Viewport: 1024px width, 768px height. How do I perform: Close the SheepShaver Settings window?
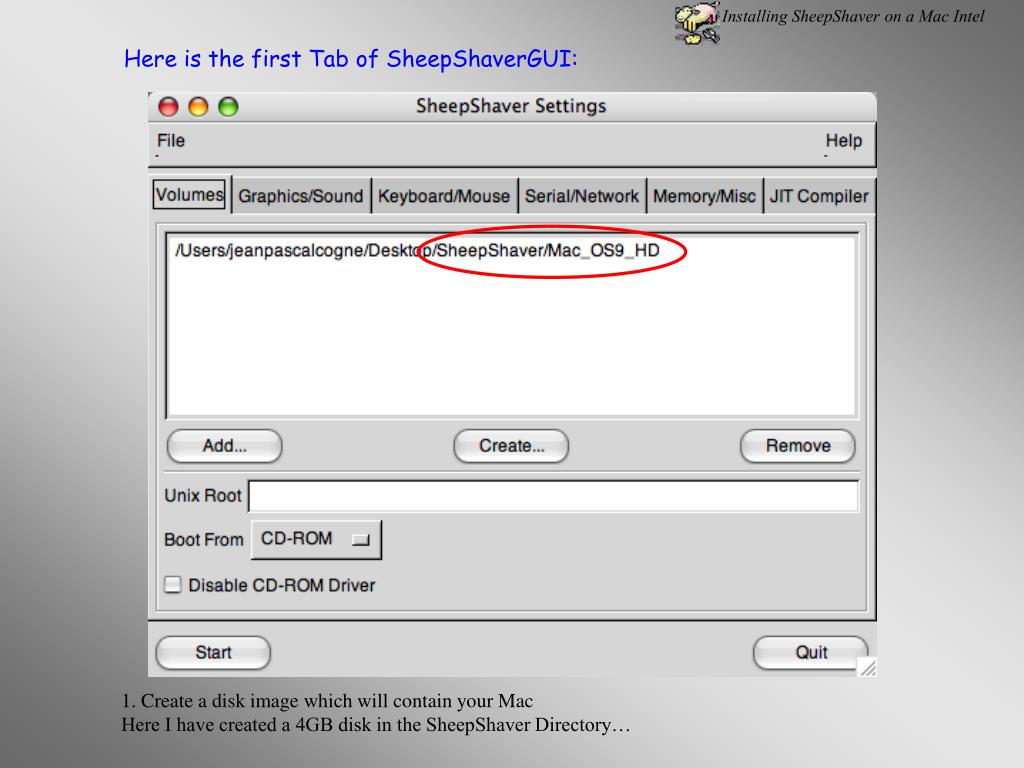168,106
